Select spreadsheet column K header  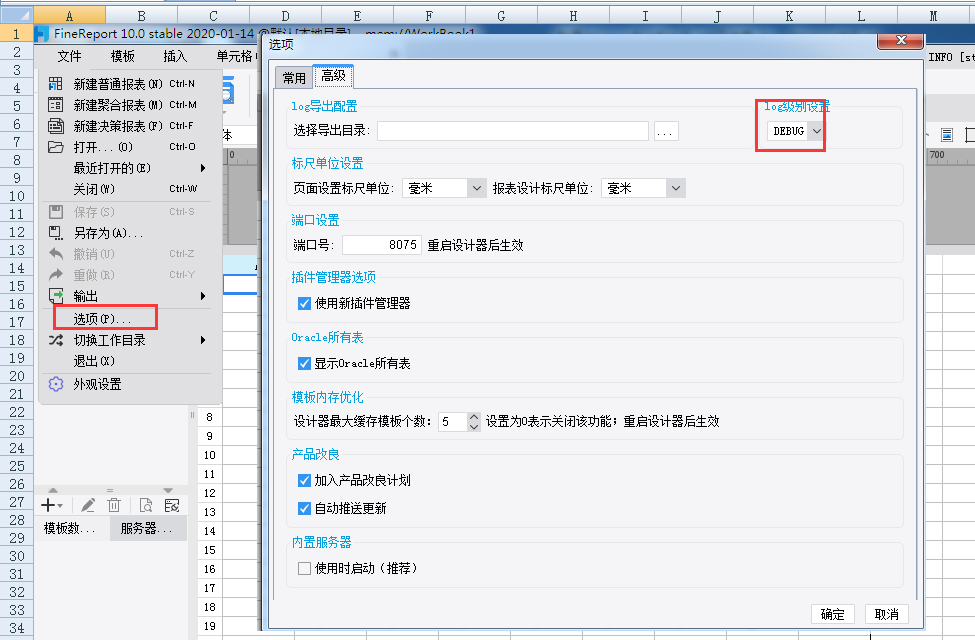(x=789, y=16)
